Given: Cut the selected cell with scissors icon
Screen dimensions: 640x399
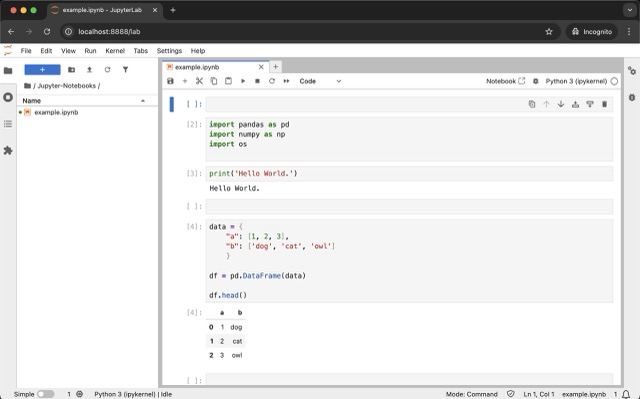Looking at the screenshot, I should pyautogui.click(x=199, y=81).
